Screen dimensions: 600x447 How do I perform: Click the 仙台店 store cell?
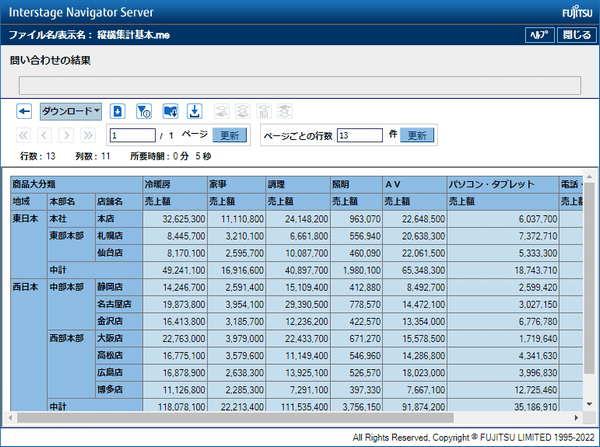119,253
